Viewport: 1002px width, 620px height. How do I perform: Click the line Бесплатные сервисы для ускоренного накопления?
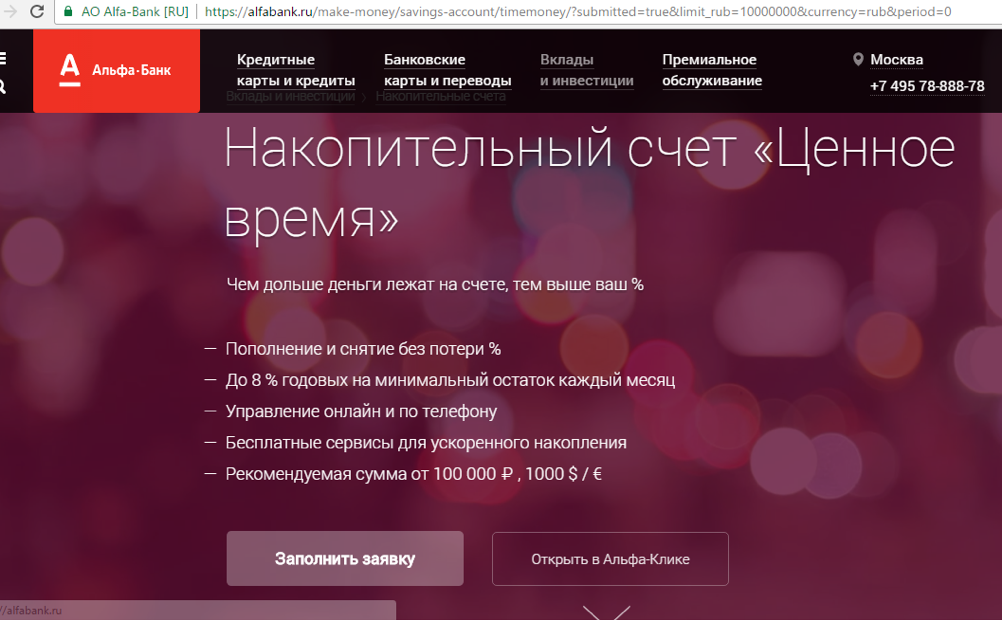pyautogui.click(x=426, y=443)
